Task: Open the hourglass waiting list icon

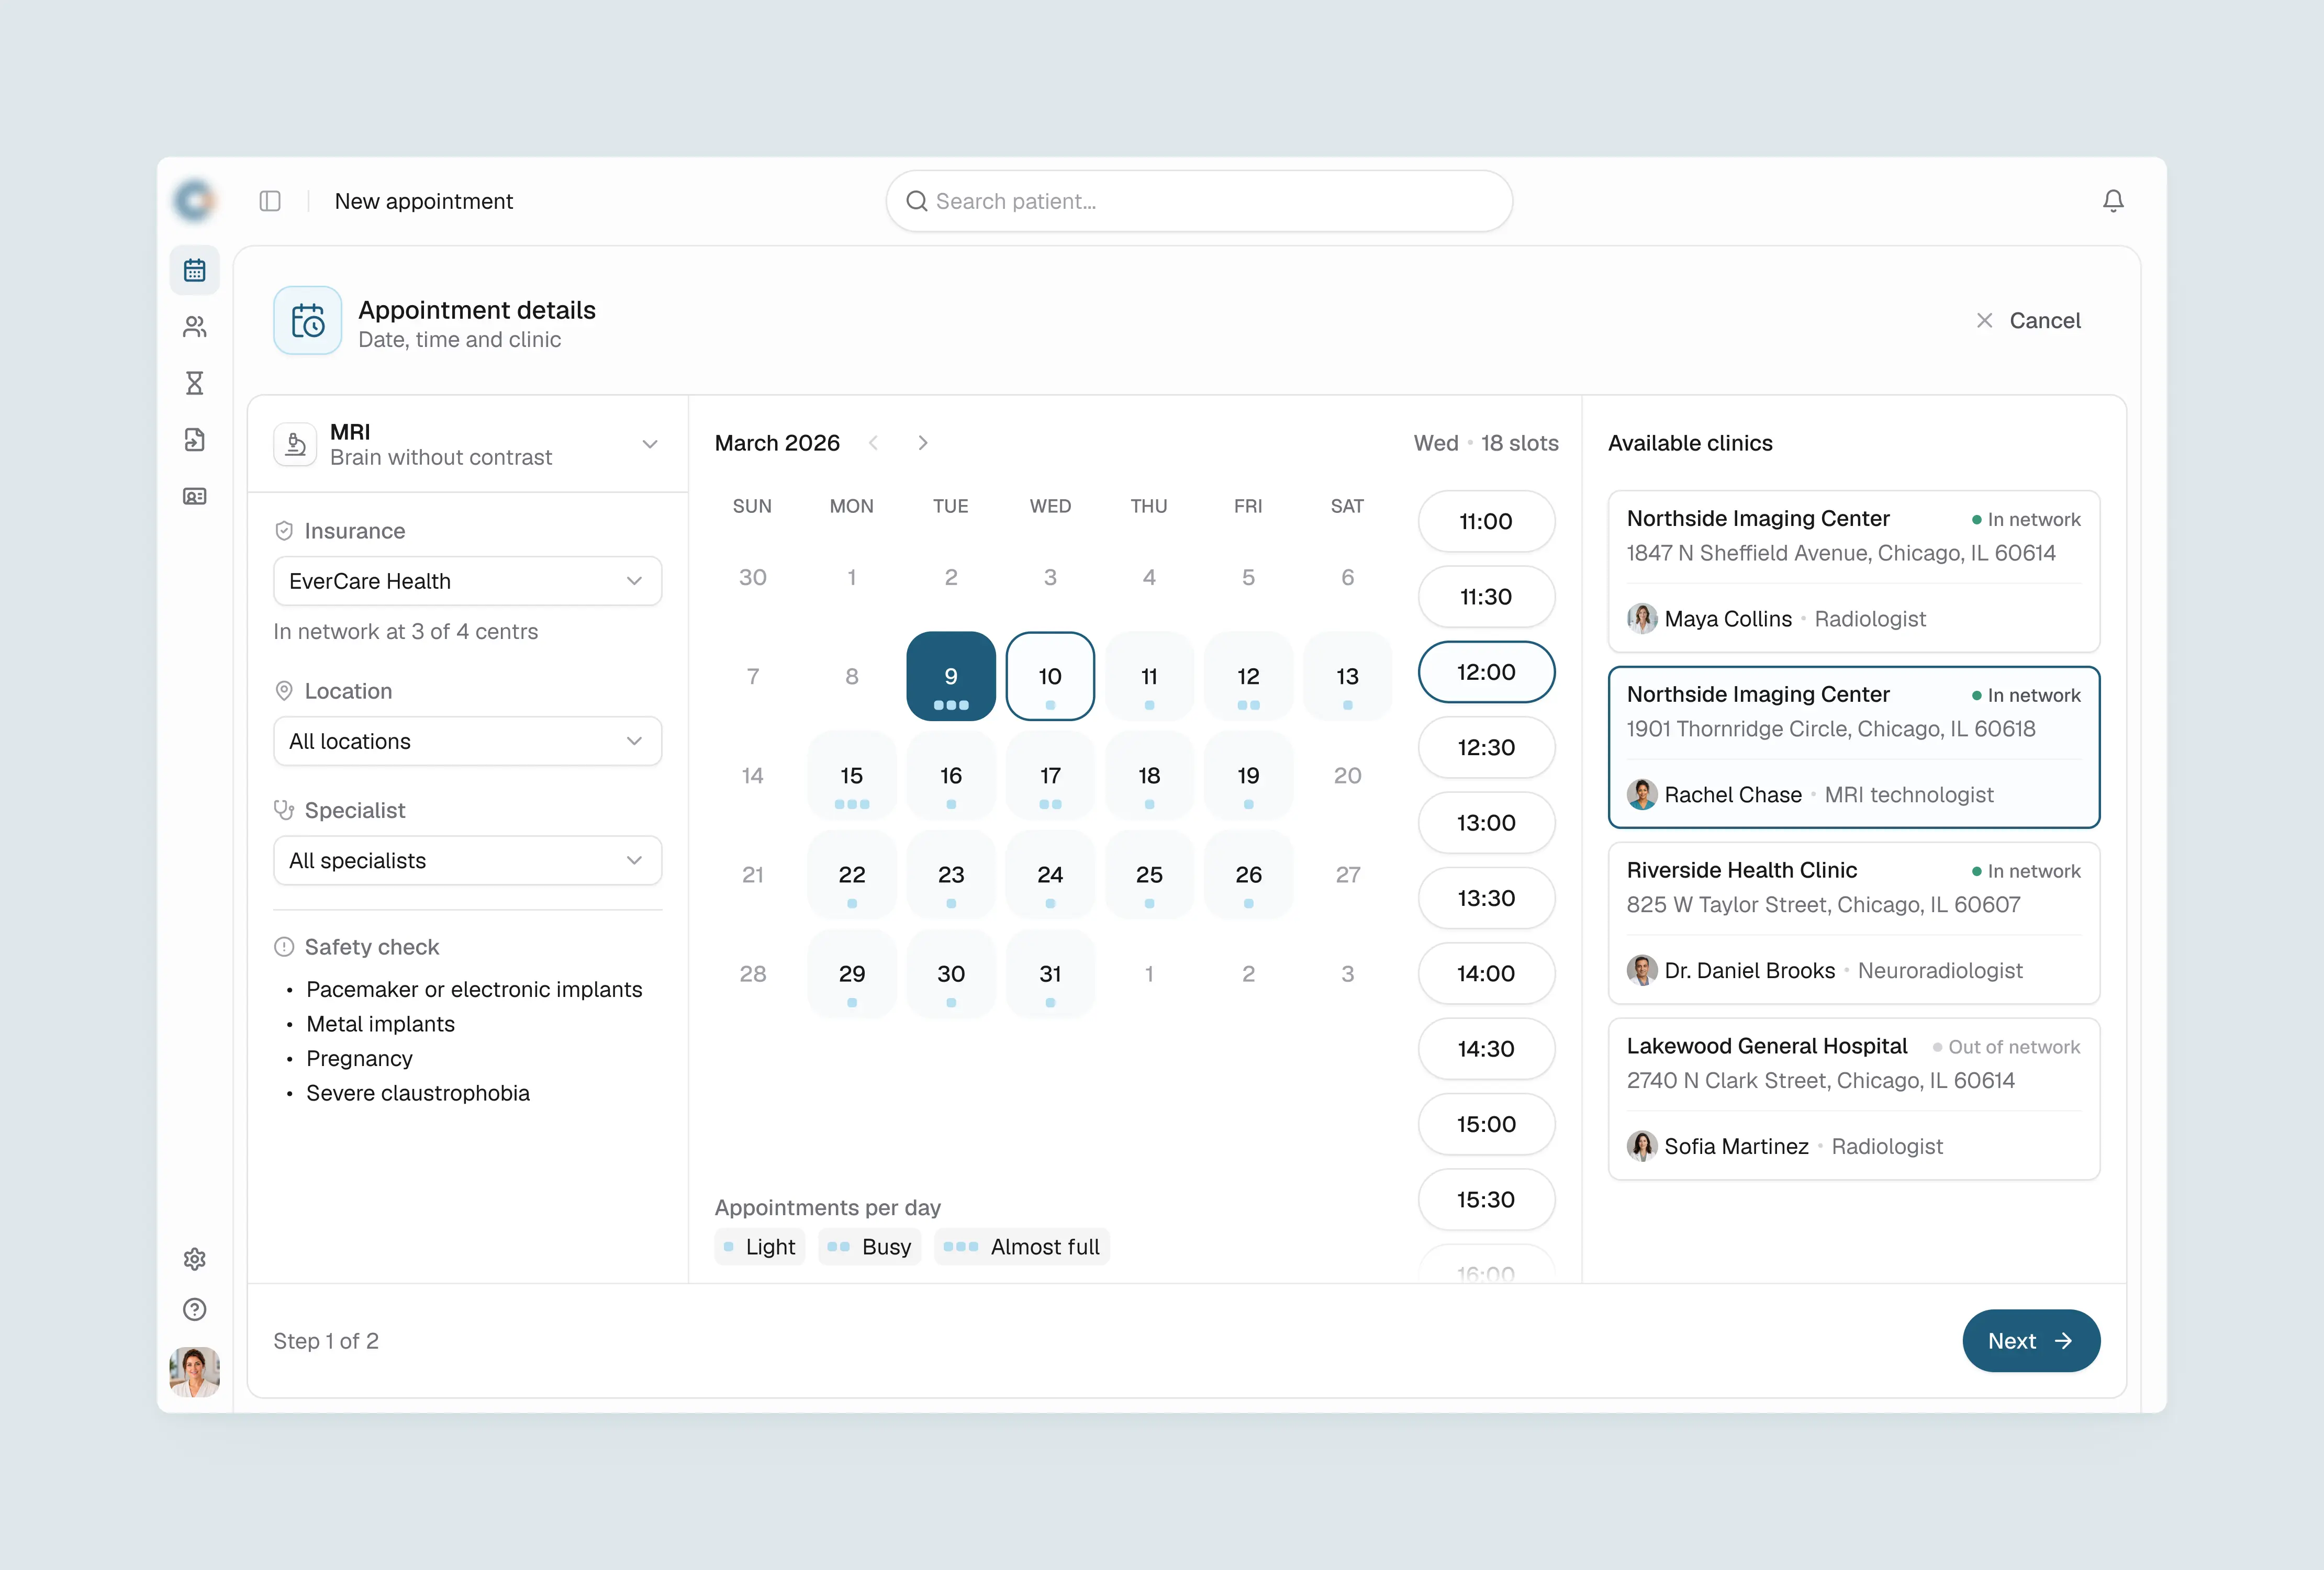Action: pos(194,383)
